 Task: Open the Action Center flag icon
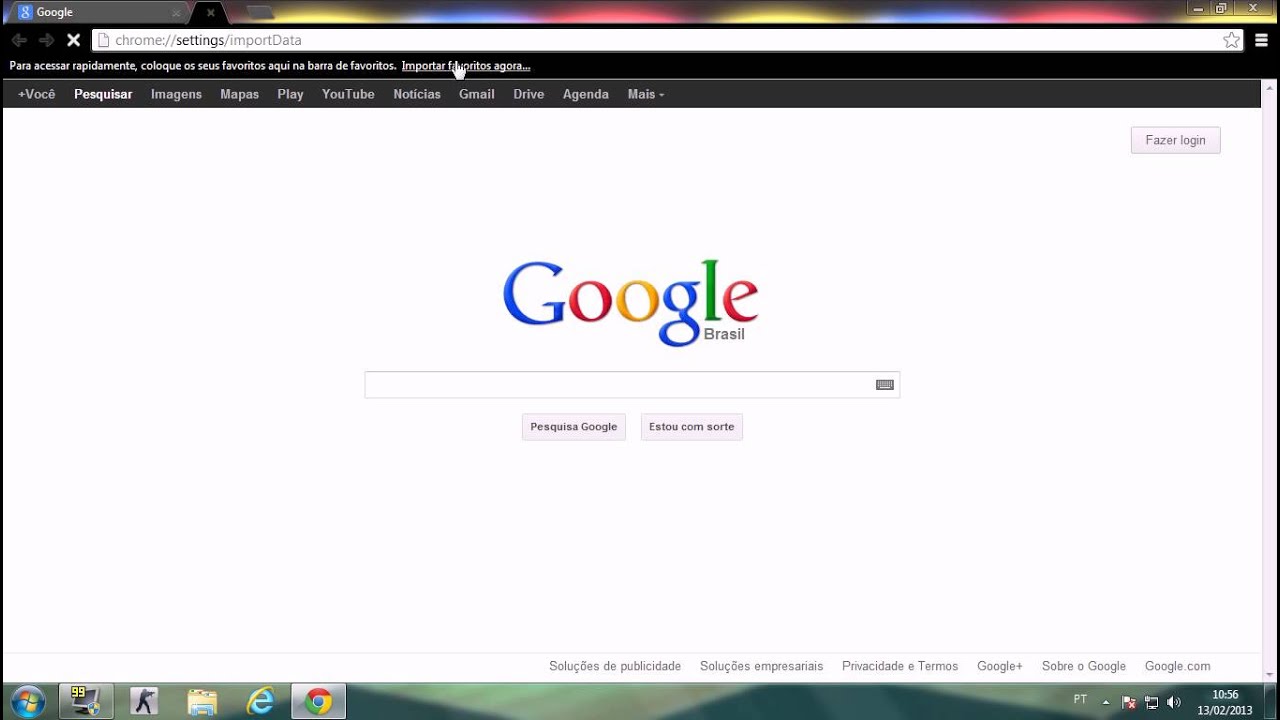coord(1129,702)
